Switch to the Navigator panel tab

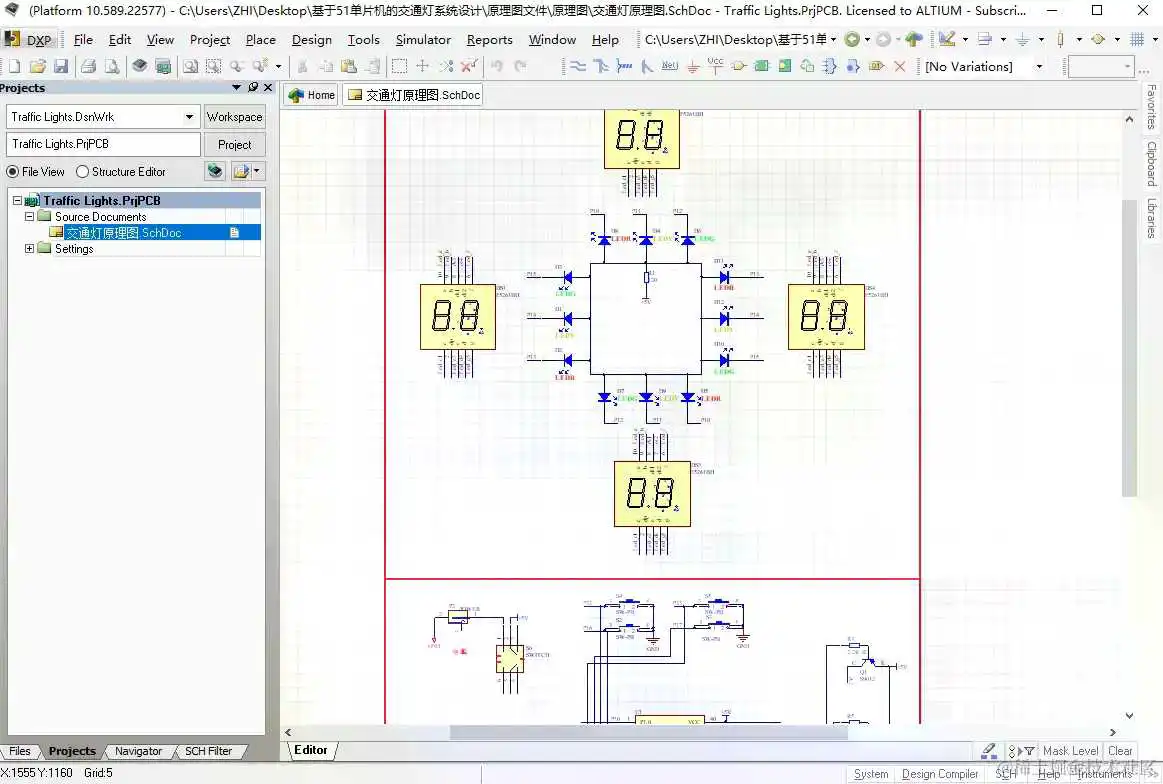(138, 751)
